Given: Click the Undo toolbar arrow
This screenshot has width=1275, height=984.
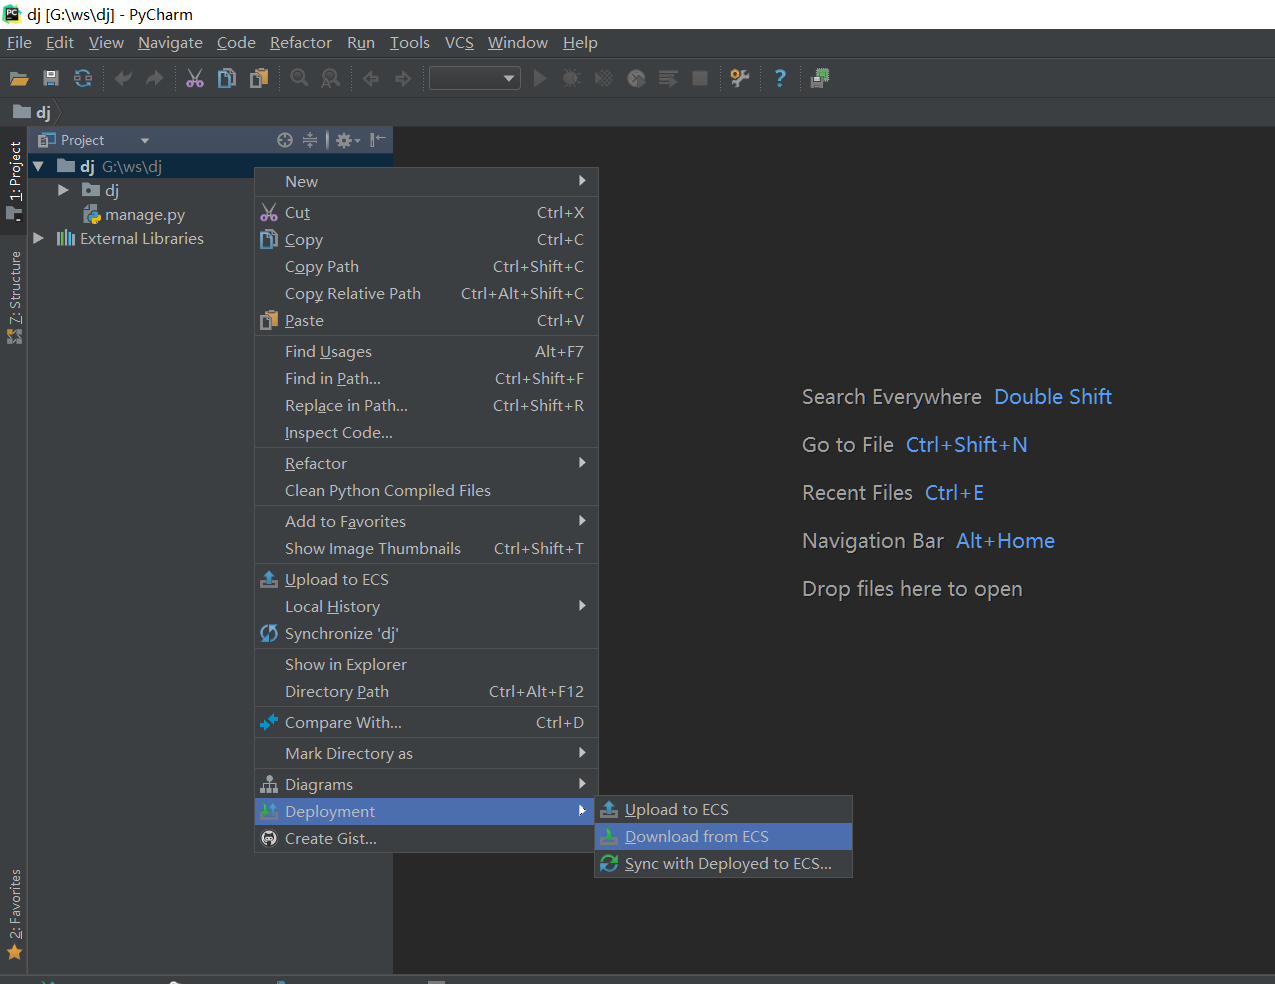Looking at the screenshot, I should [123, 78].
